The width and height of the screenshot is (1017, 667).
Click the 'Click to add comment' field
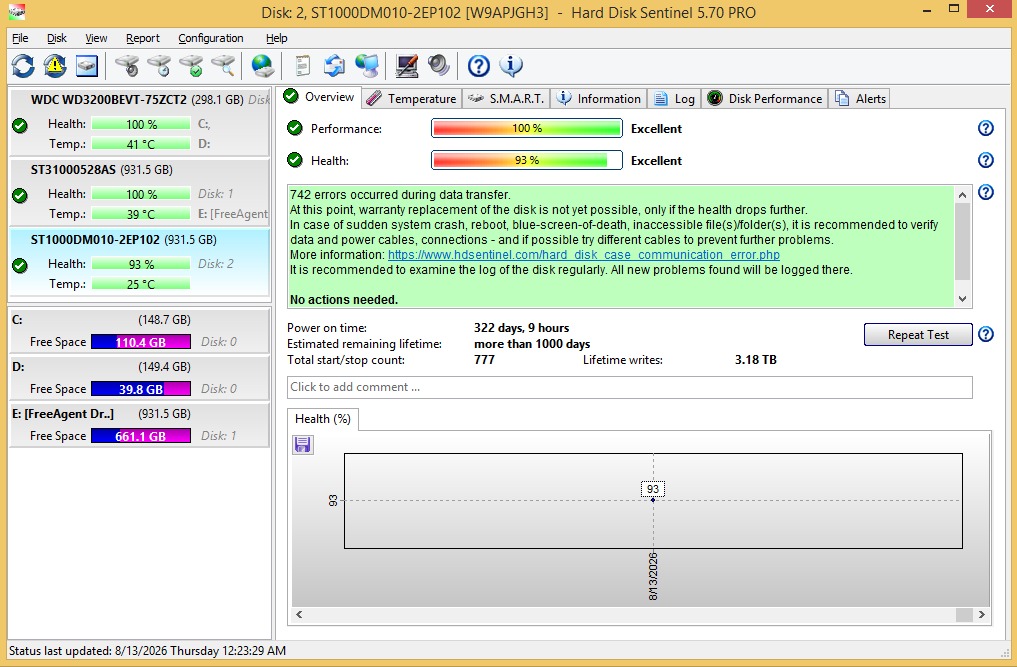tap(629, 387)
